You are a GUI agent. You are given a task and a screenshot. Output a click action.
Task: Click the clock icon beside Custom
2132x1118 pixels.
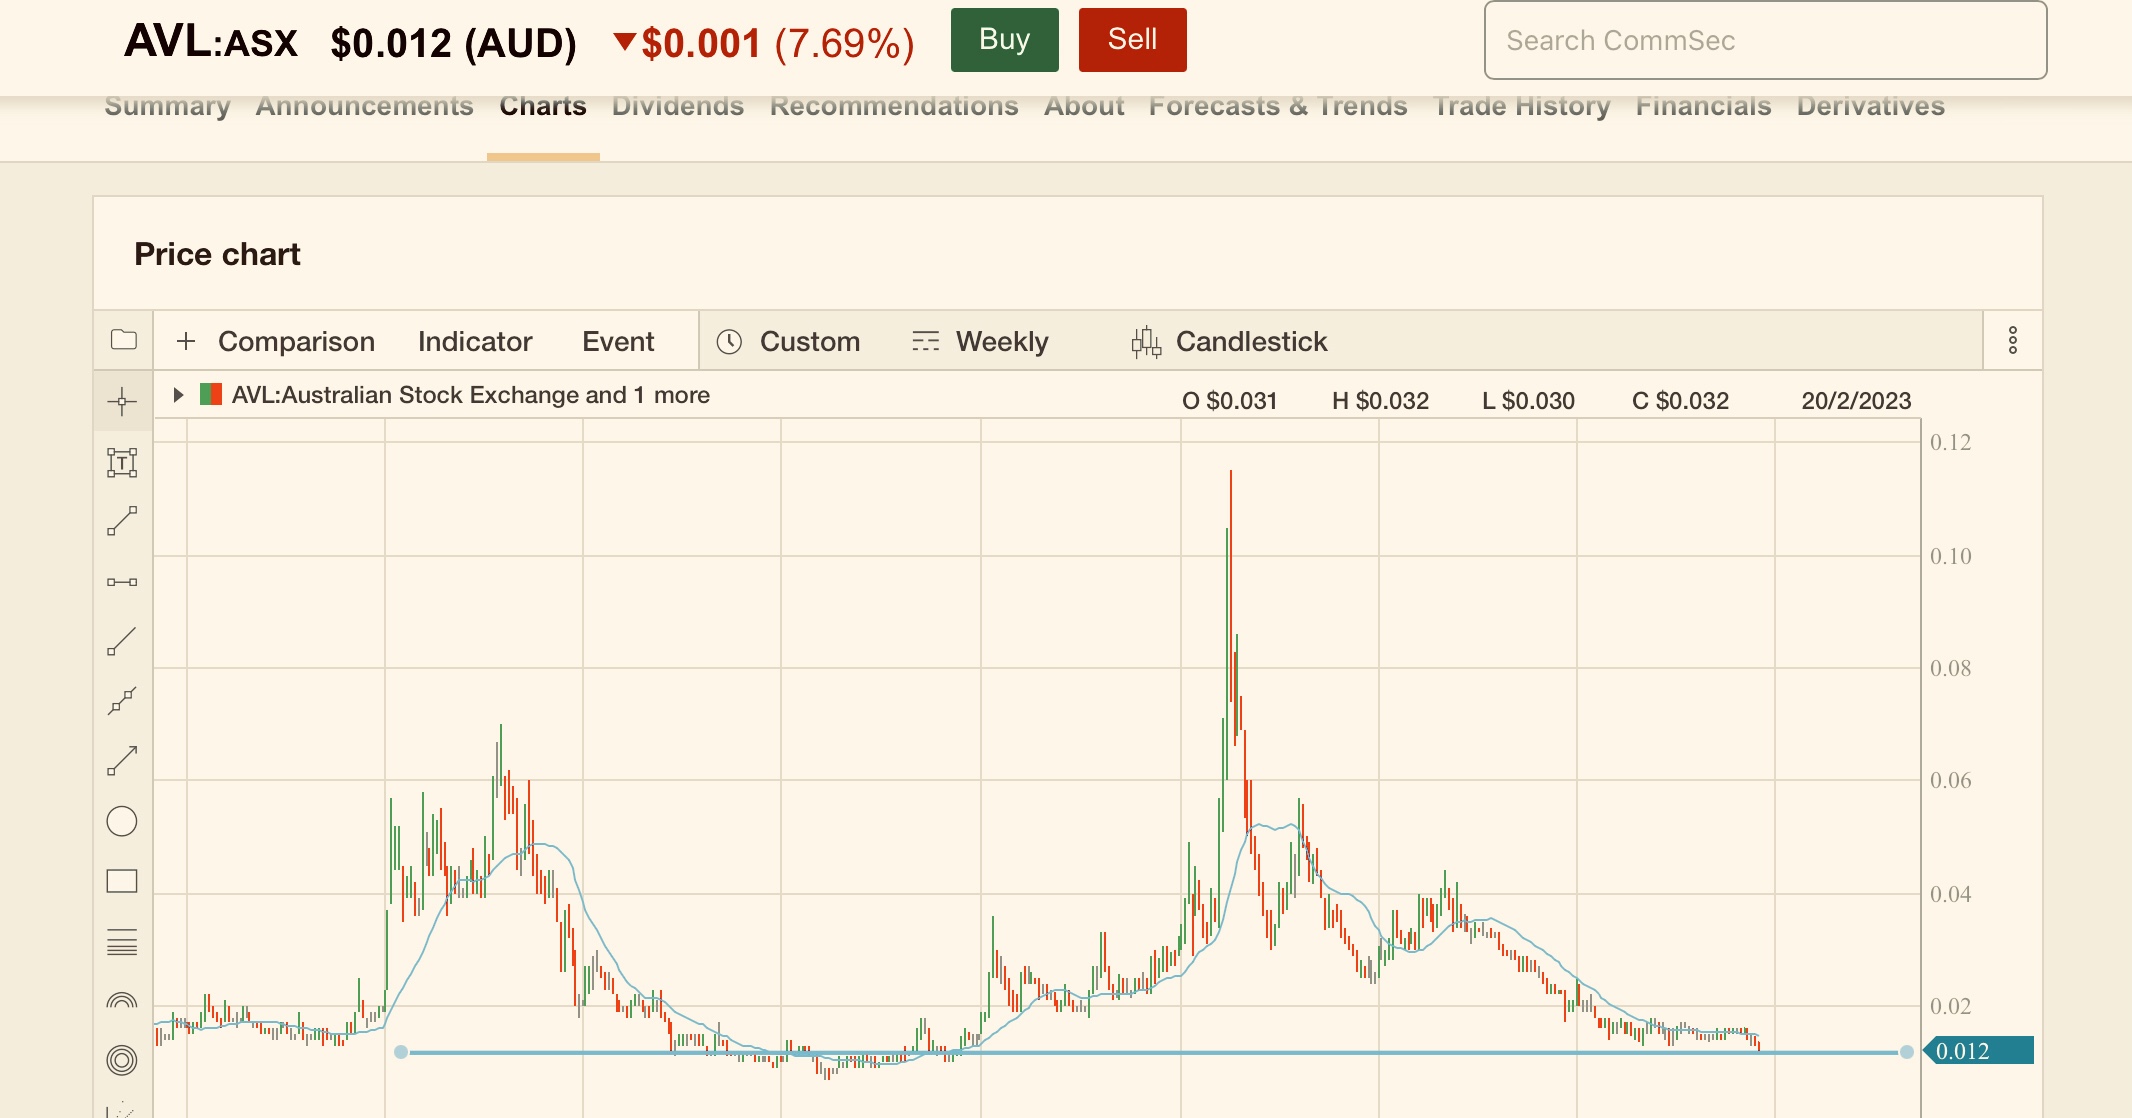[x=729, y=342]
